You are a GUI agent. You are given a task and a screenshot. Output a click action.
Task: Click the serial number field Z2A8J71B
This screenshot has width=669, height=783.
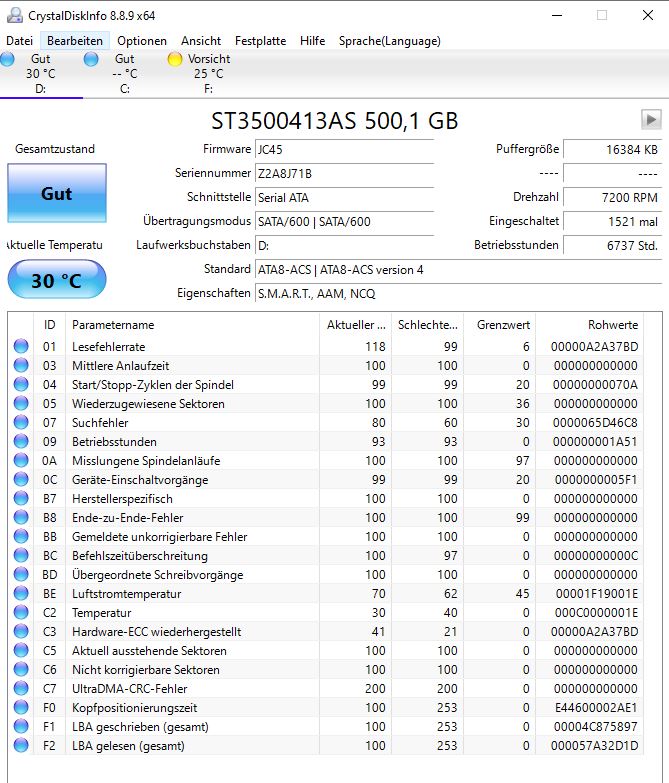click(344, 173)
